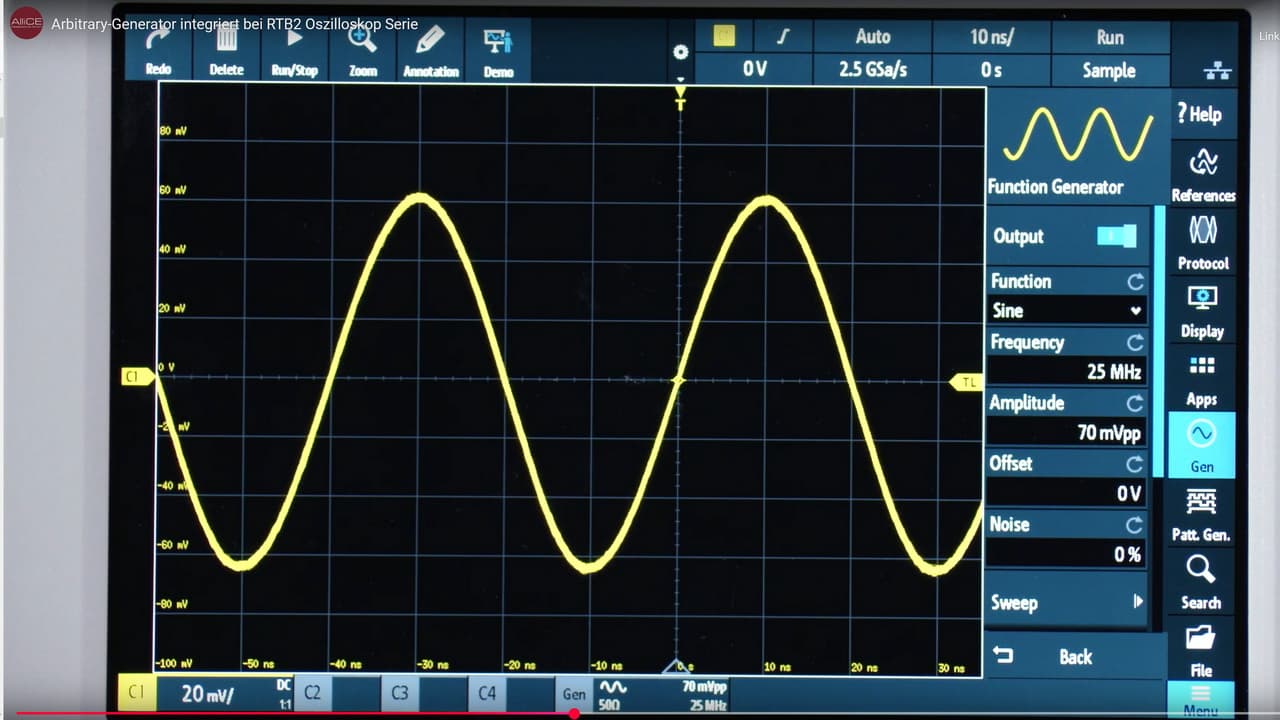
Task: Select the rising edge trigger slope
Action: (x=783, y=37)
